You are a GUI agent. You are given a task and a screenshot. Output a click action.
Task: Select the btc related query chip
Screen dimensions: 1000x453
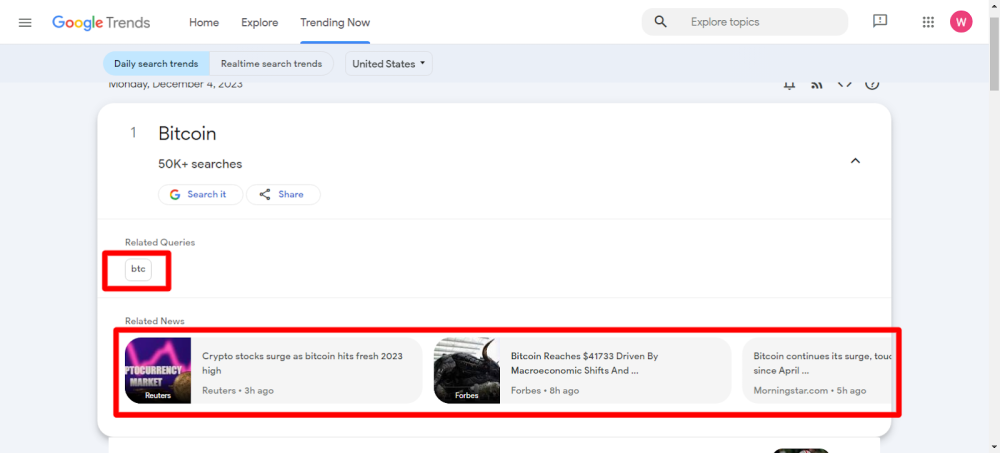click(138, 269)
